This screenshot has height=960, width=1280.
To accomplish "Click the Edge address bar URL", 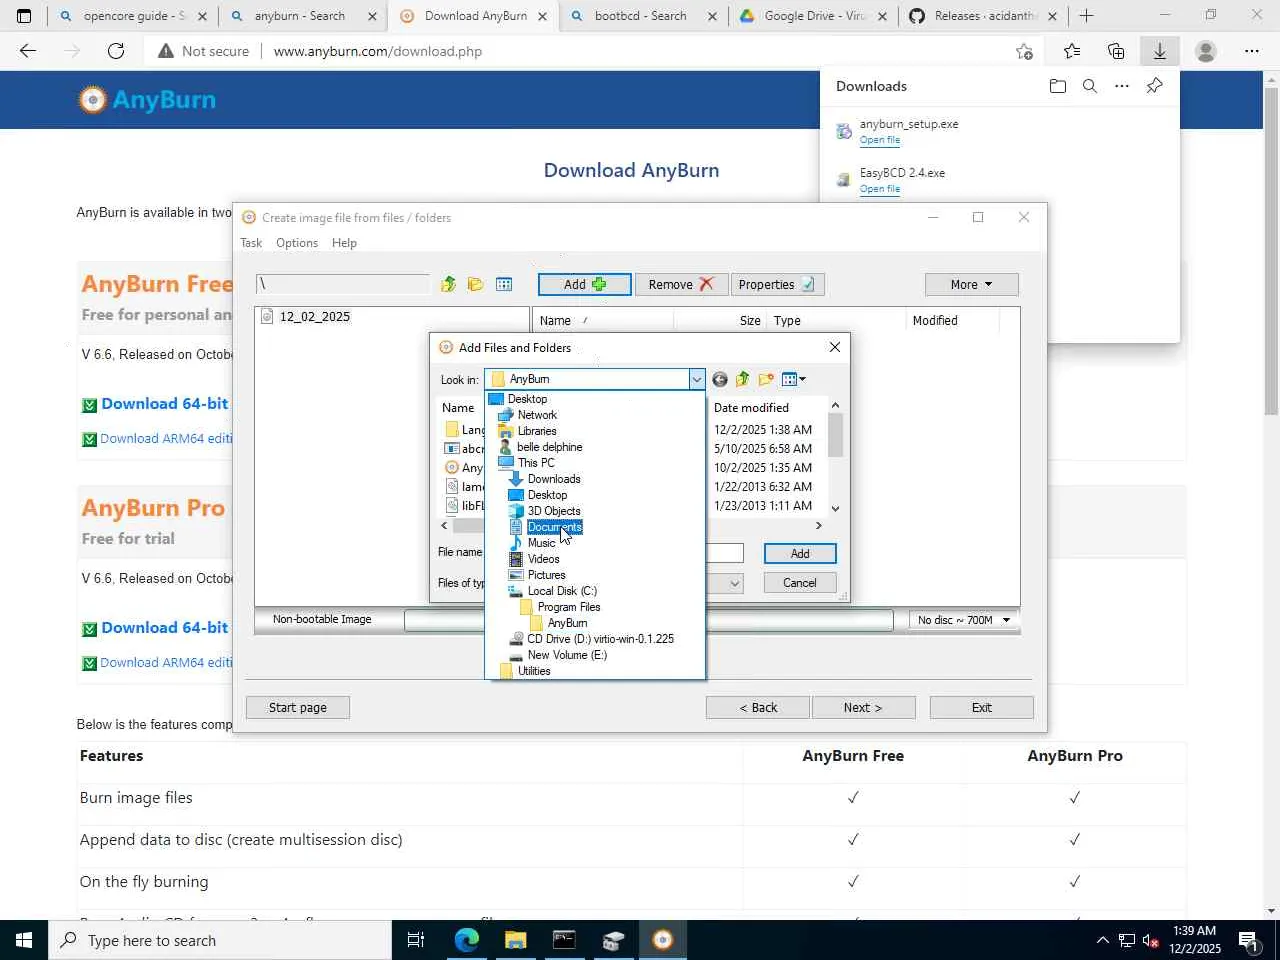I will [x=378, y=51].
